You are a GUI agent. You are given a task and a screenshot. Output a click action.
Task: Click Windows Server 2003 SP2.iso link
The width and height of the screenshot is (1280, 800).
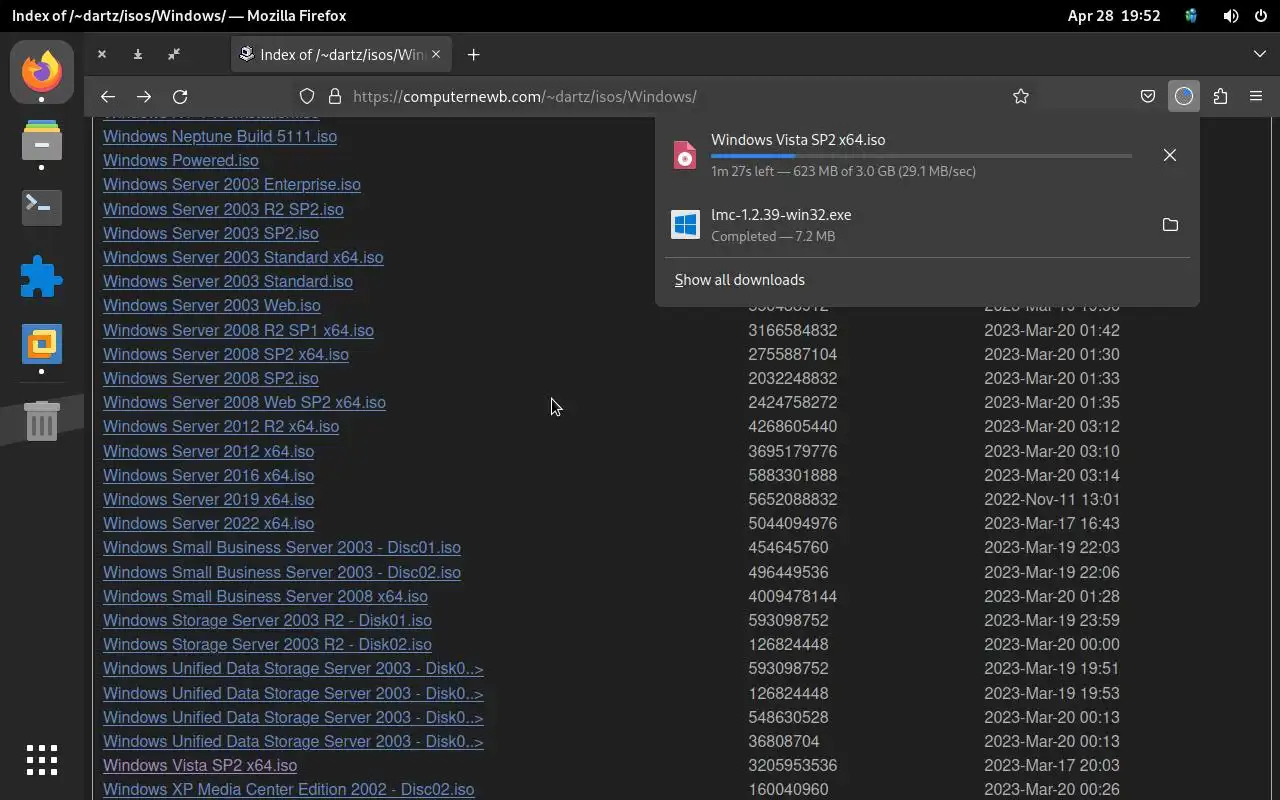(211, 233)
